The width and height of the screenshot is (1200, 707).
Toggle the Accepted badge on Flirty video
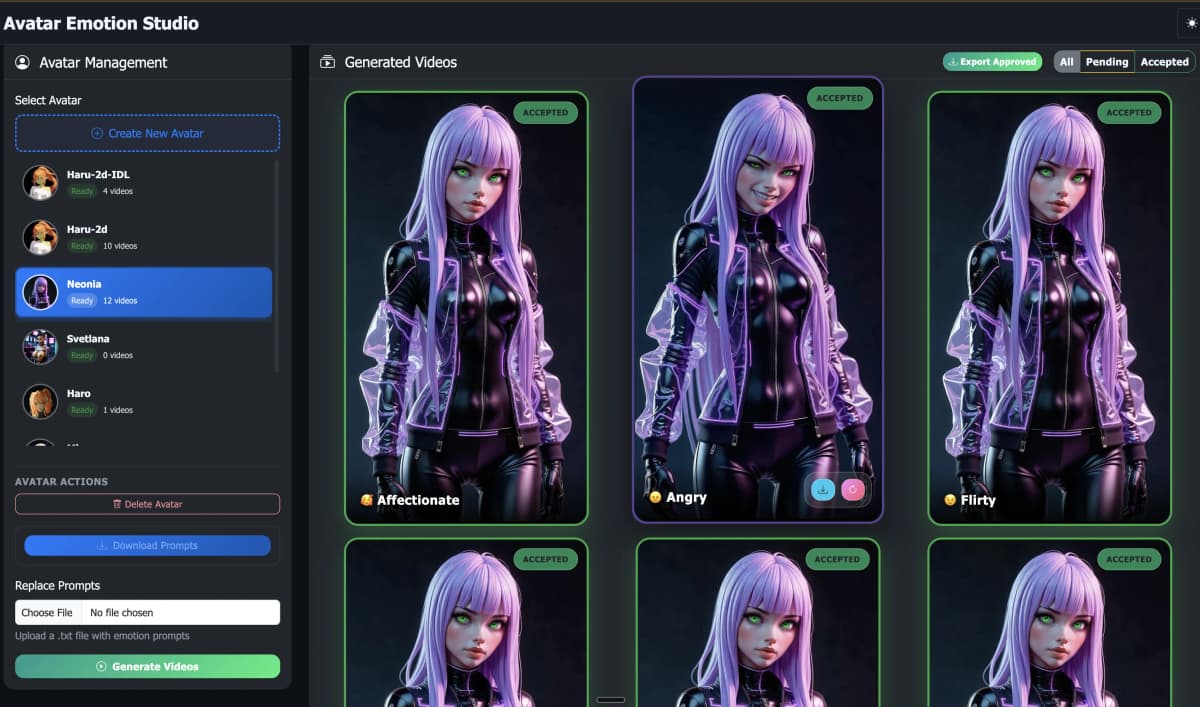tap(1129, 113)
